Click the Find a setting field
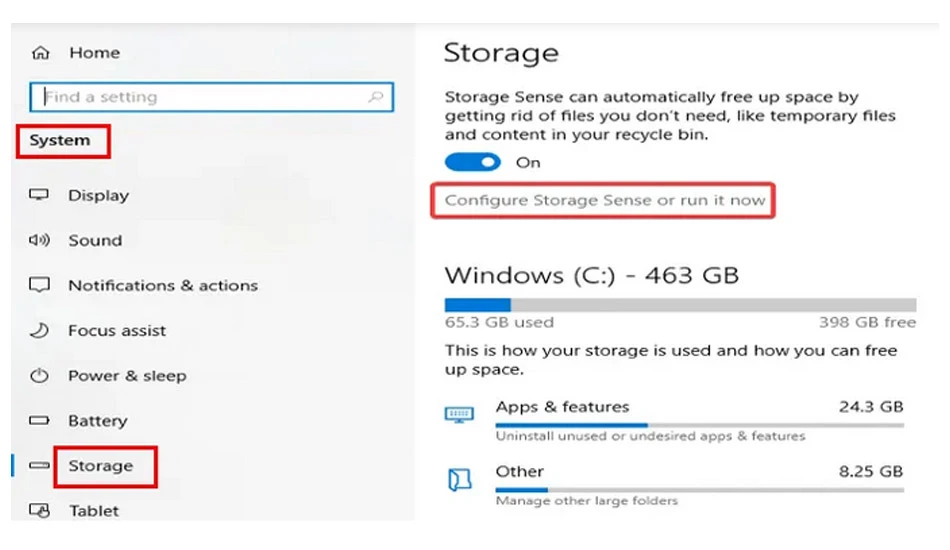Image resolution: width=950 pixels, height=550 pixels. pyautogui.click(x=211, y=97)
